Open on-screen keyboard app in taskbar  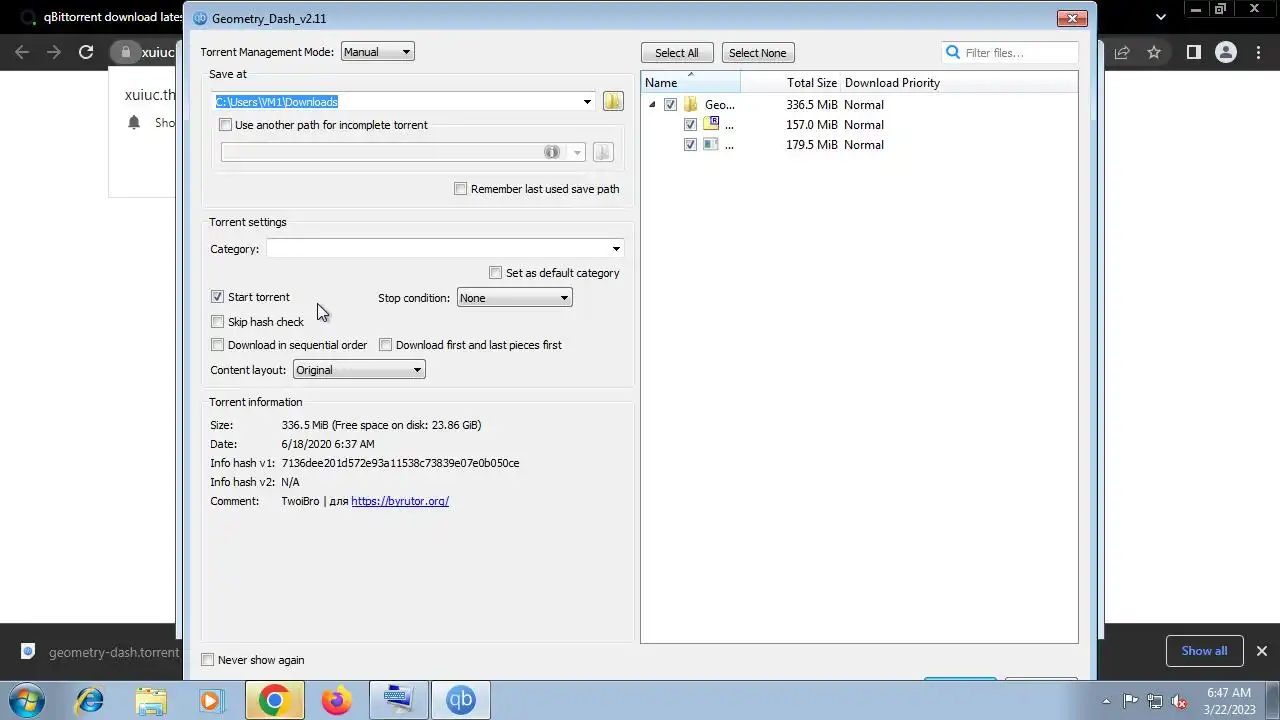pyautogui.click(x=398, y=700)
